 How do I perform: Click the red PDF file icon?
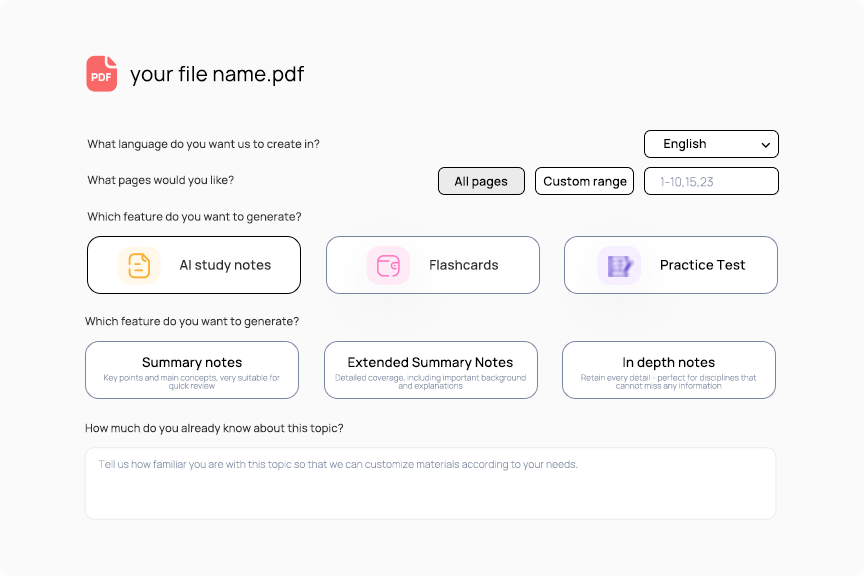pos(101,74)
